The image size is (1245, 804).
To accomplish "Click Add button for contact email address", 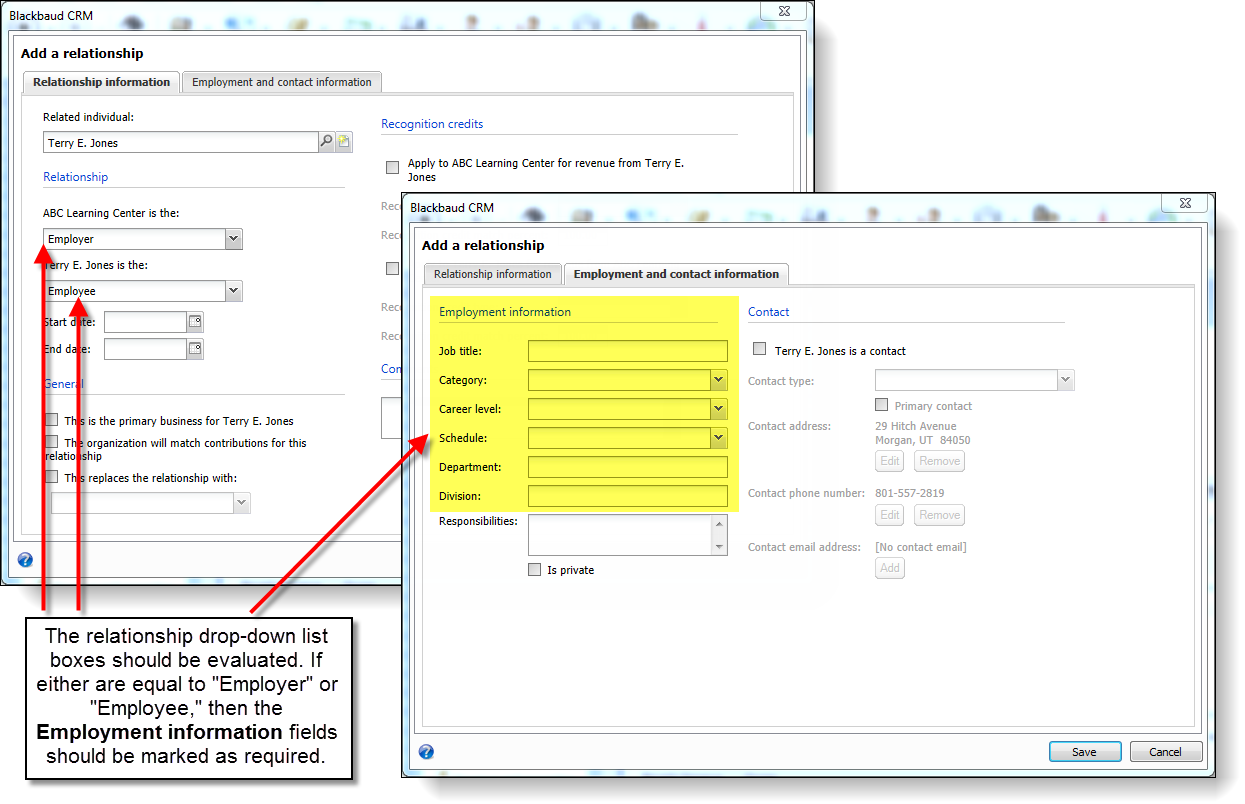I will (890, 568).
